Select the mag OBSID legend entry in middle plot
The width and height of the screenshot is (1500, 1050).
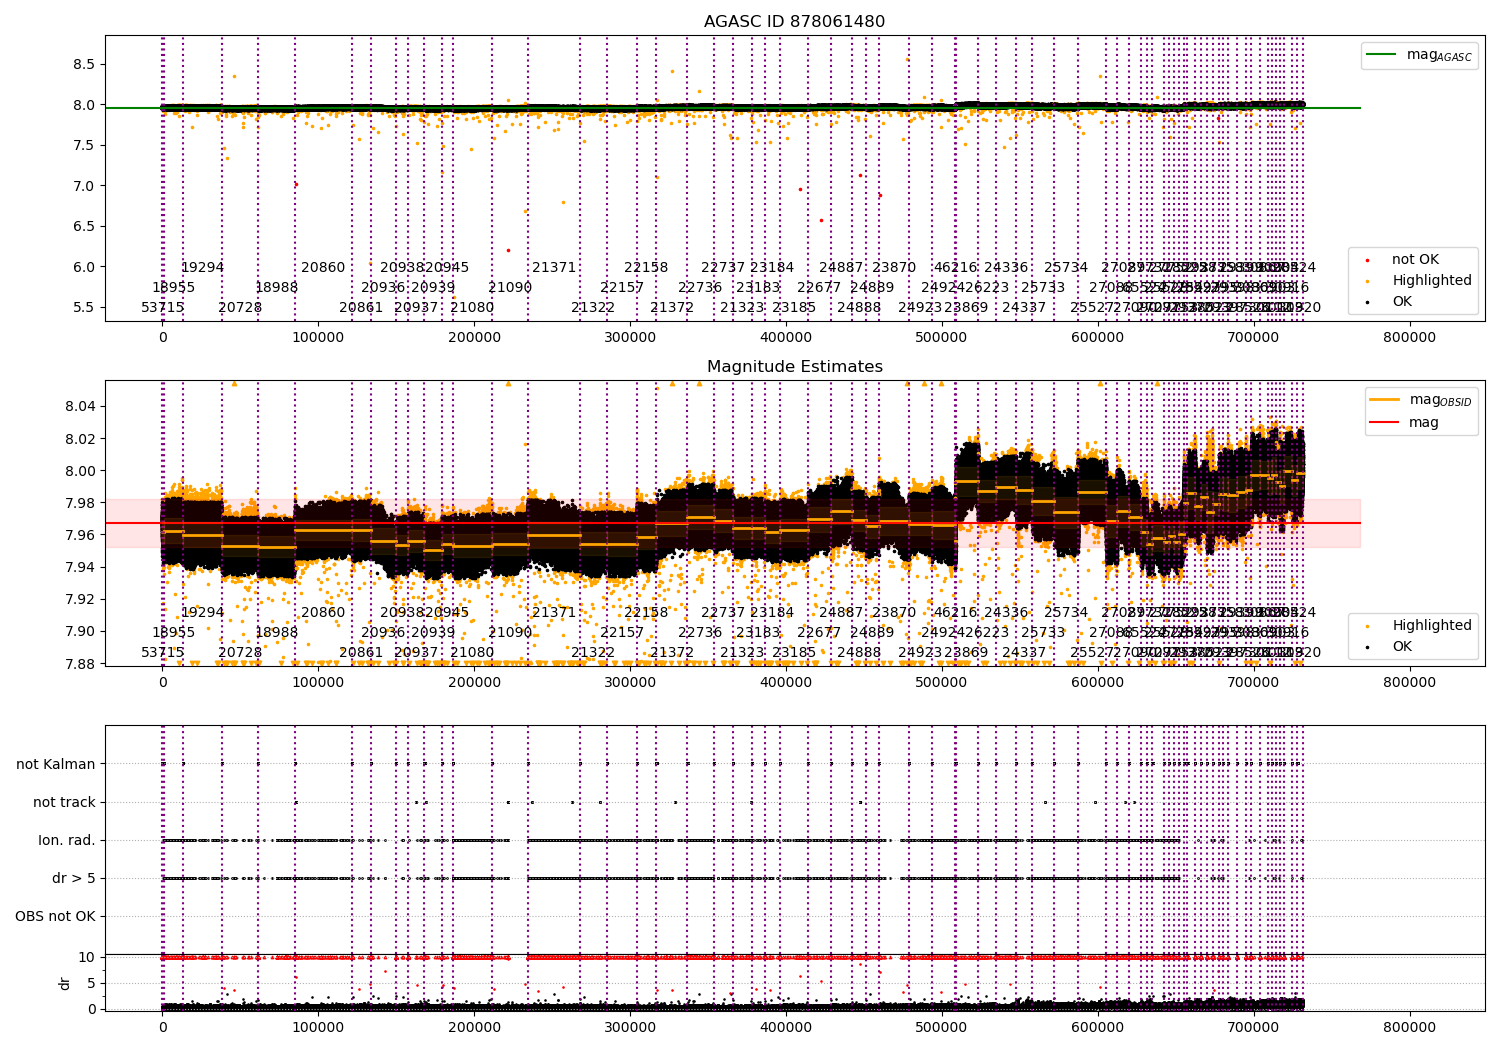coord(1440,400)
